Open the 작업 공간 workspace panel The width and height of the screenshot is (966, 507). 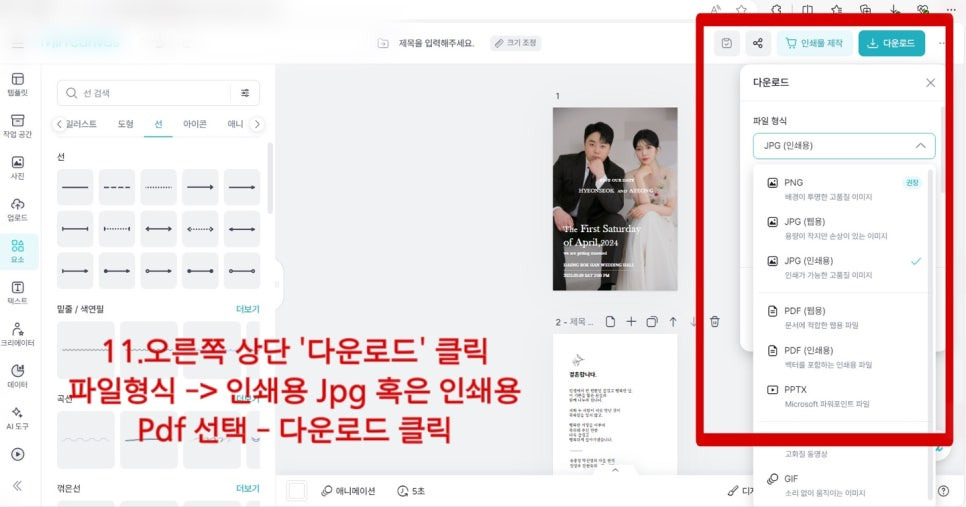[17, 126]
